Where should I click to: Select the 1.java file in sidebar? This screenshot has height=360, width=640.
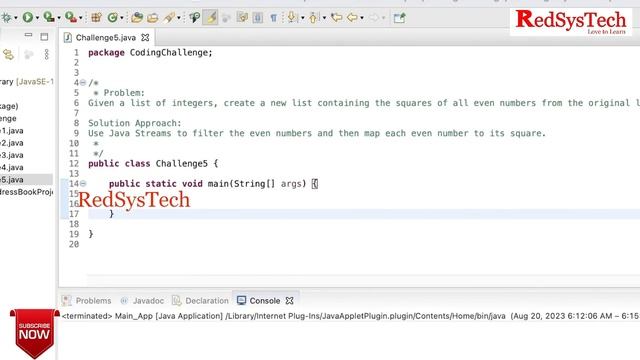pyautogui.click(x=12, y=131)
